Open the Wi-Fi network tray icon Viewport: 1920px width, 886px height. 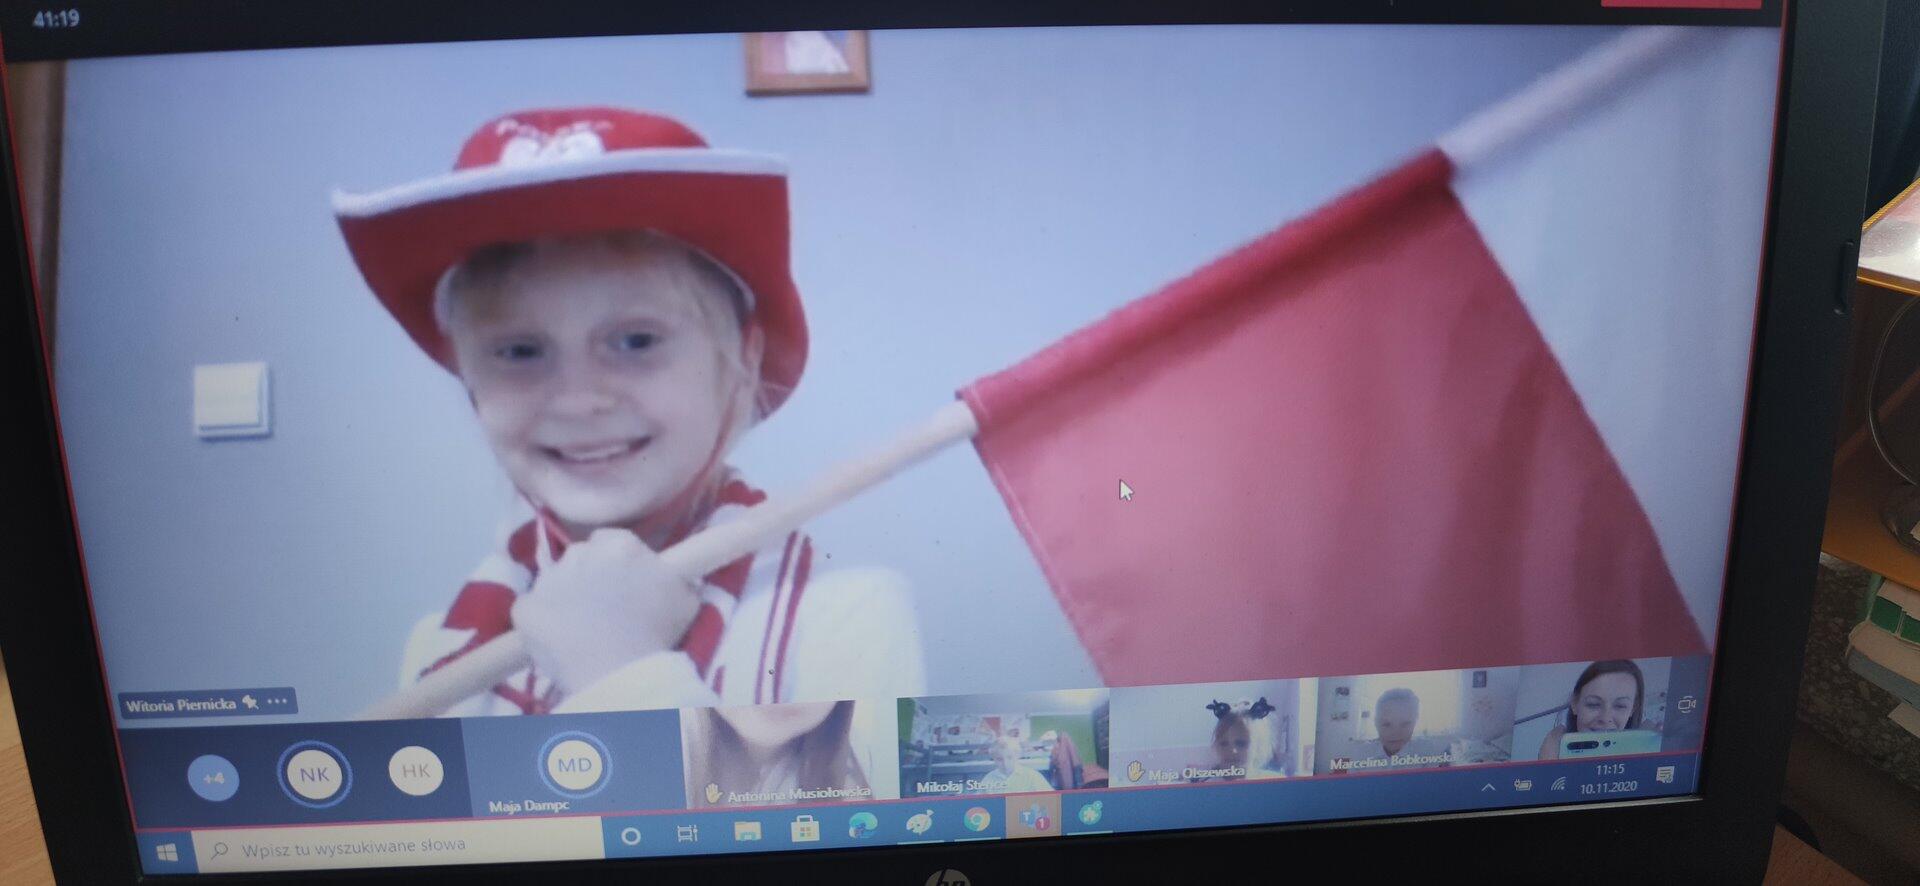[x=1557, y=783]
